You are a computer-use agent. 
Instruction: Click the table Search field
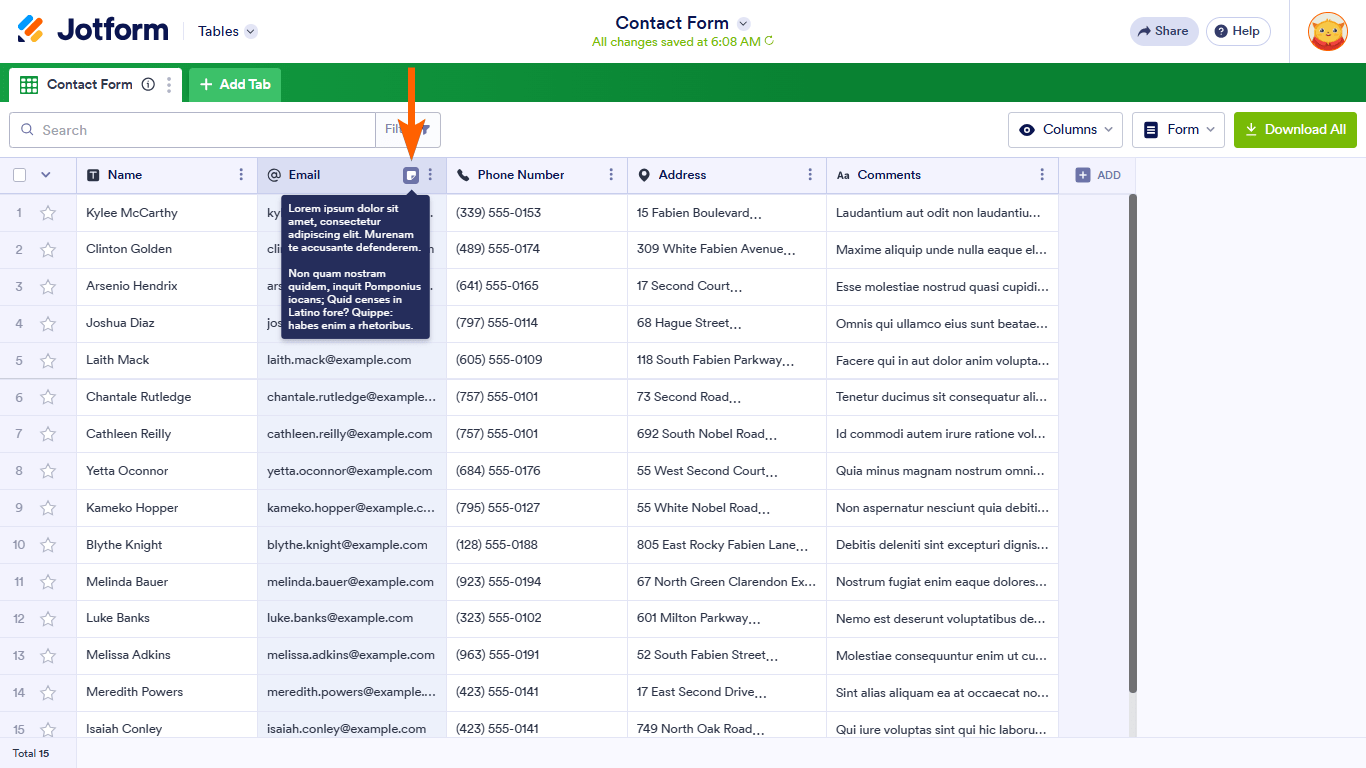(x=192, y=130)
